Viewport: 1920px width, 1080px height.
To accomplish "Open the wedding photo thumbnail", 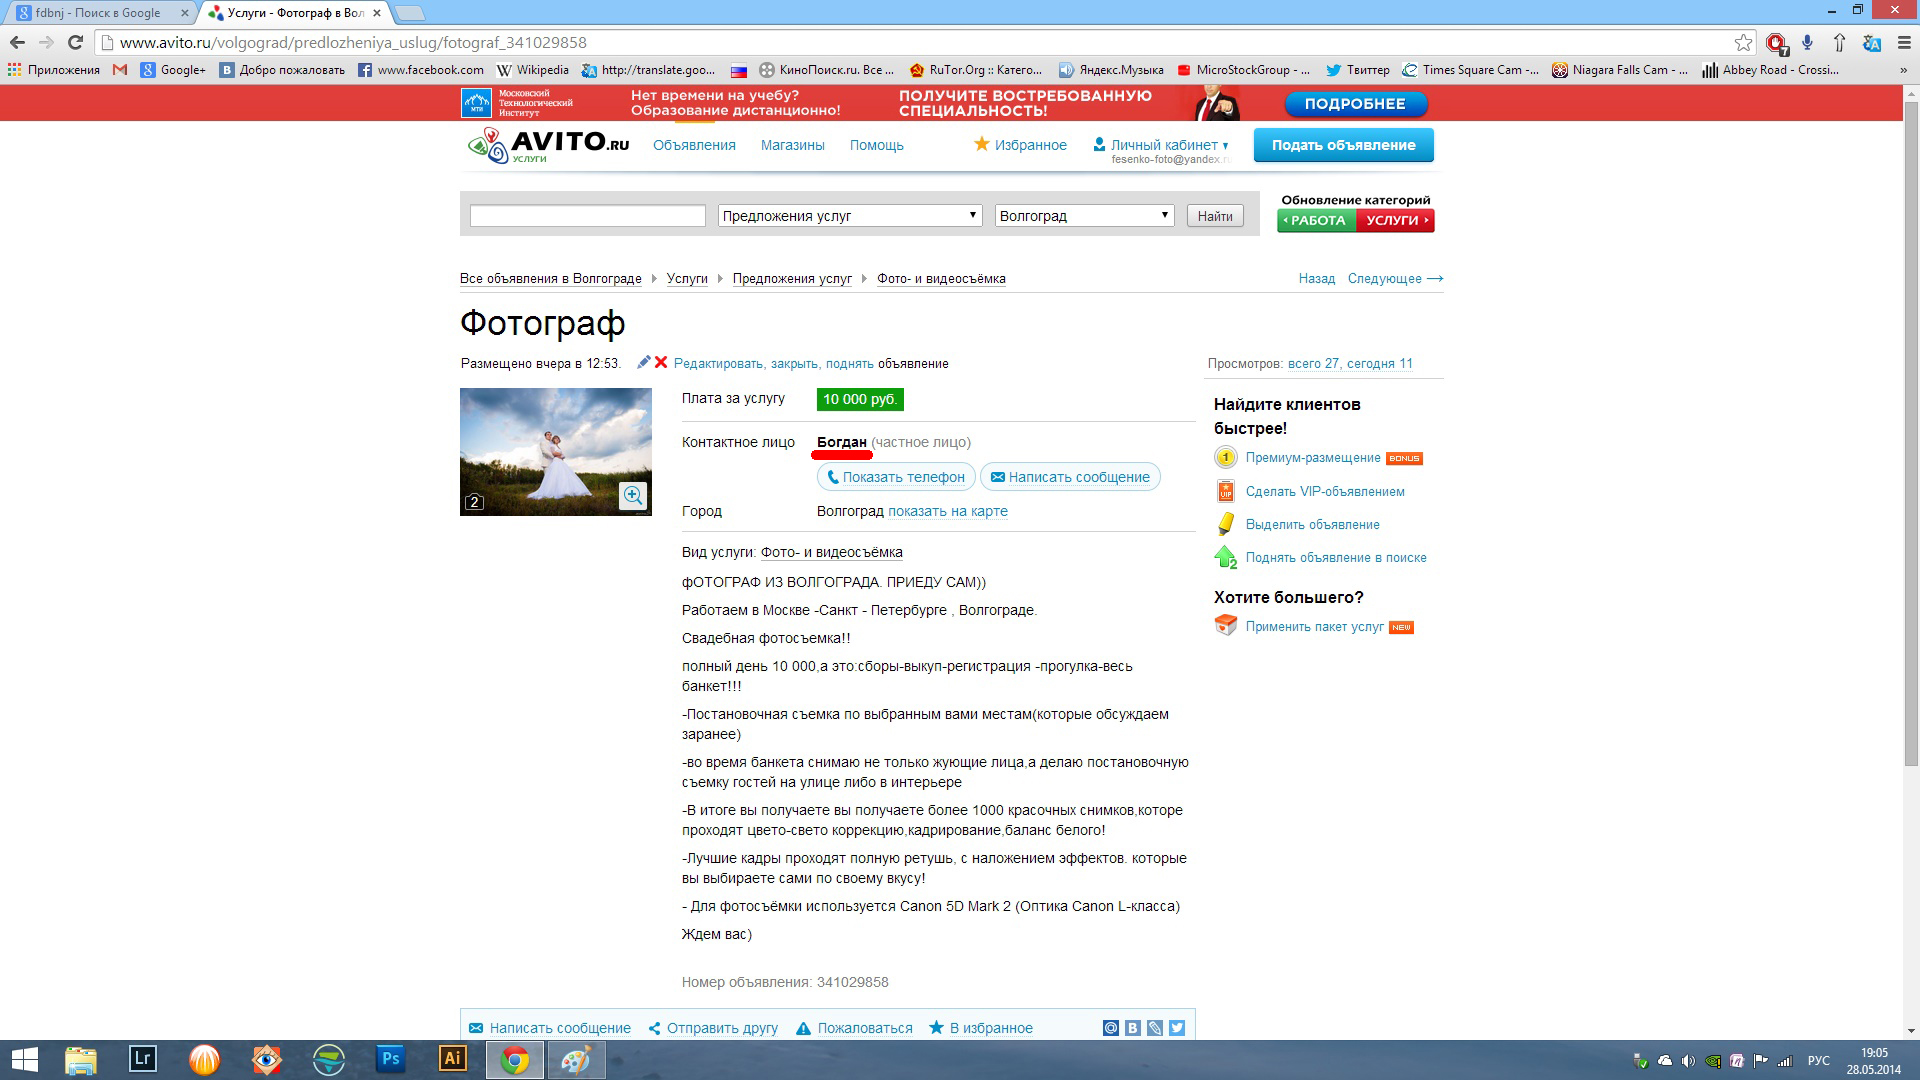I will click(x=555, y=450).
